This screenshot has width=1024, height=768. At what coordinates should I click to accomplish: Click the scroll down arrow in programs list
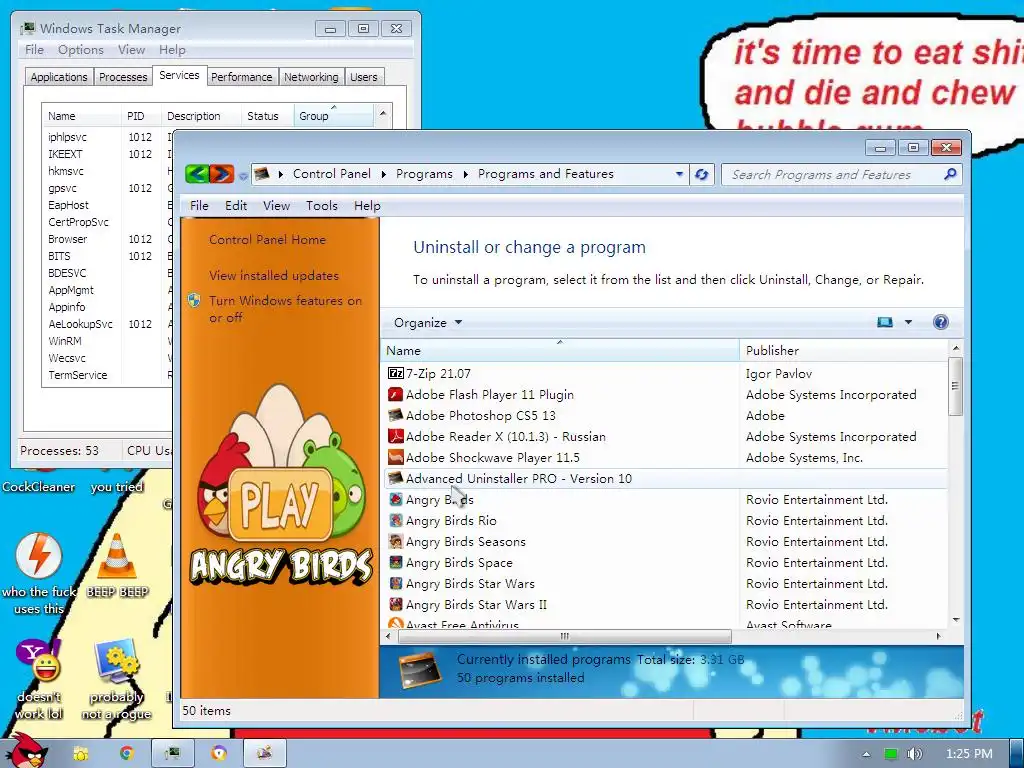tap(955, 620)
